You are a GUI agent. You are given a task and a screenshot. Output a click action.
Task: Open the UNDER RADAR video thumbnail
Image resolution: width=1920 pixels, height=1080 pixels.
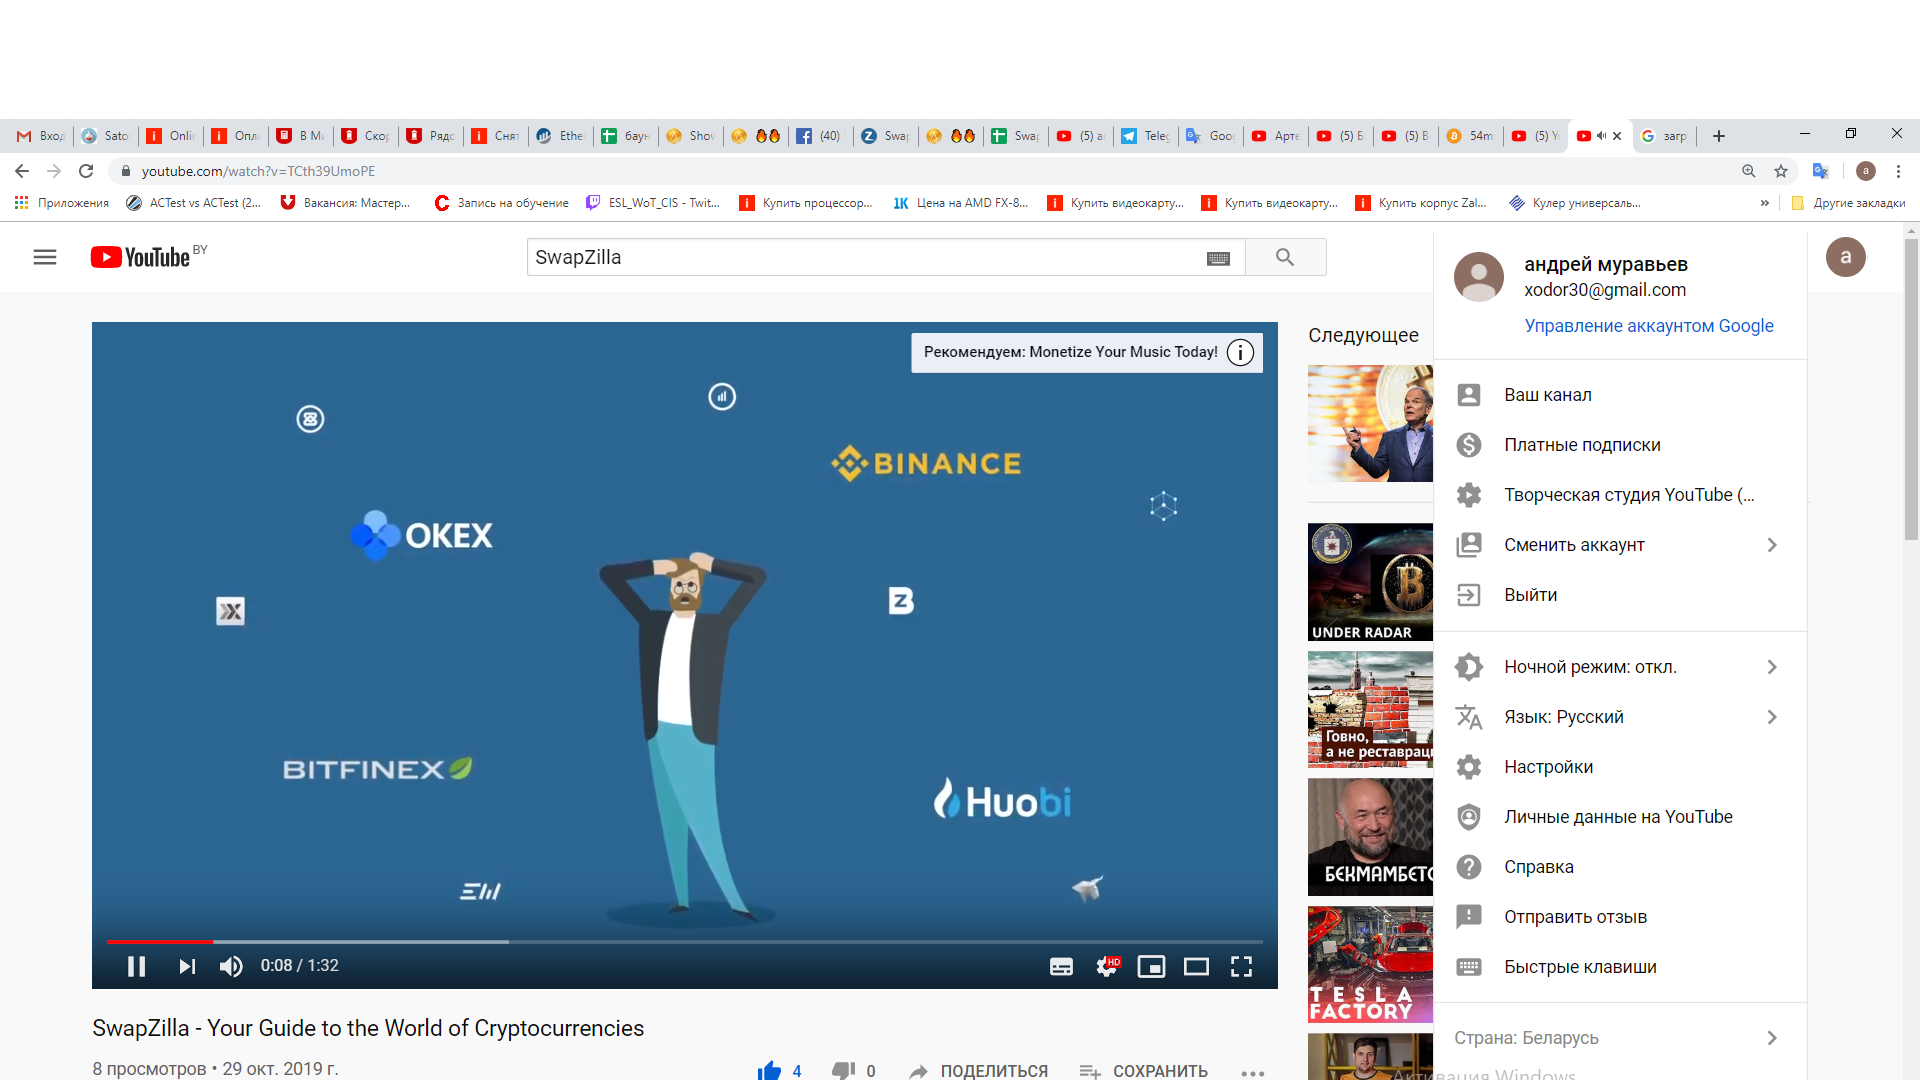(1370, 582)
